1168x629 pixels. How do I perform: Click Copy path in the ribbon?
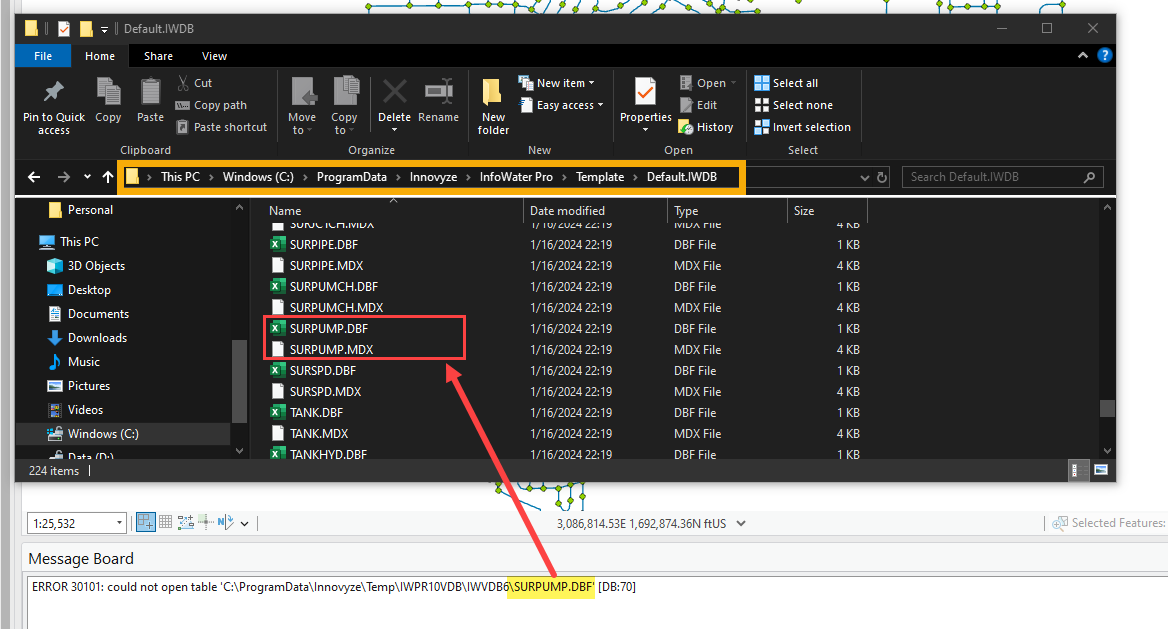click(x=211, y=105)
